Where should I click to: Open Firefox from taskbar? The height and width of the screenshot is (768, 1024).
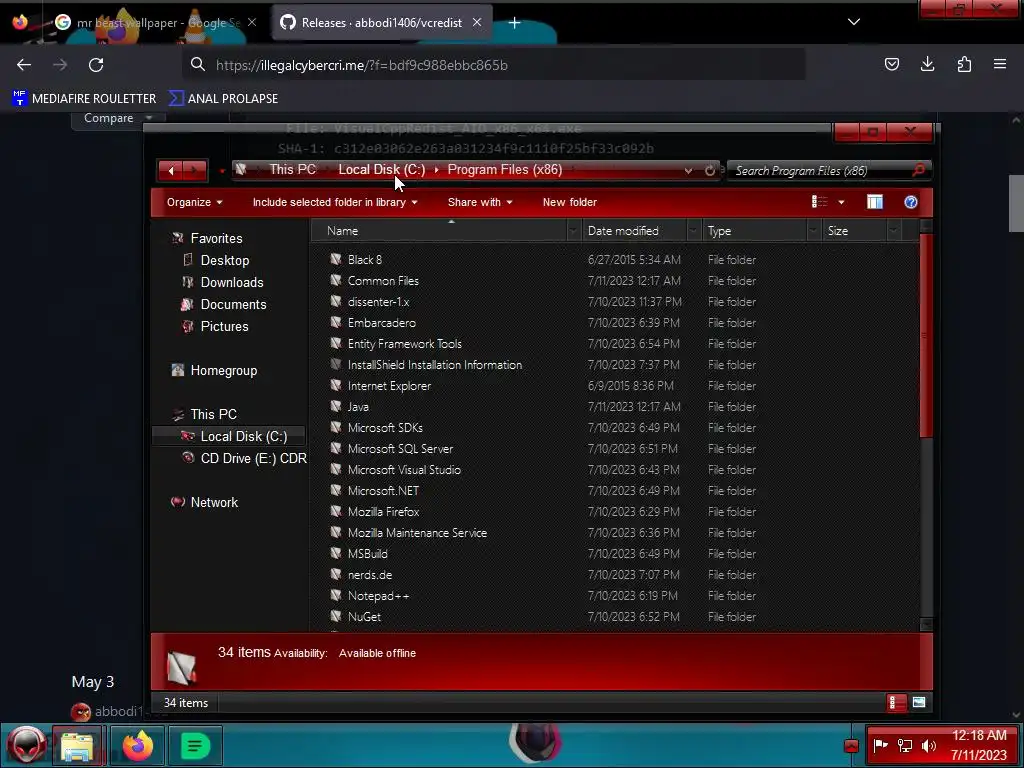click(x=137, y=745)
